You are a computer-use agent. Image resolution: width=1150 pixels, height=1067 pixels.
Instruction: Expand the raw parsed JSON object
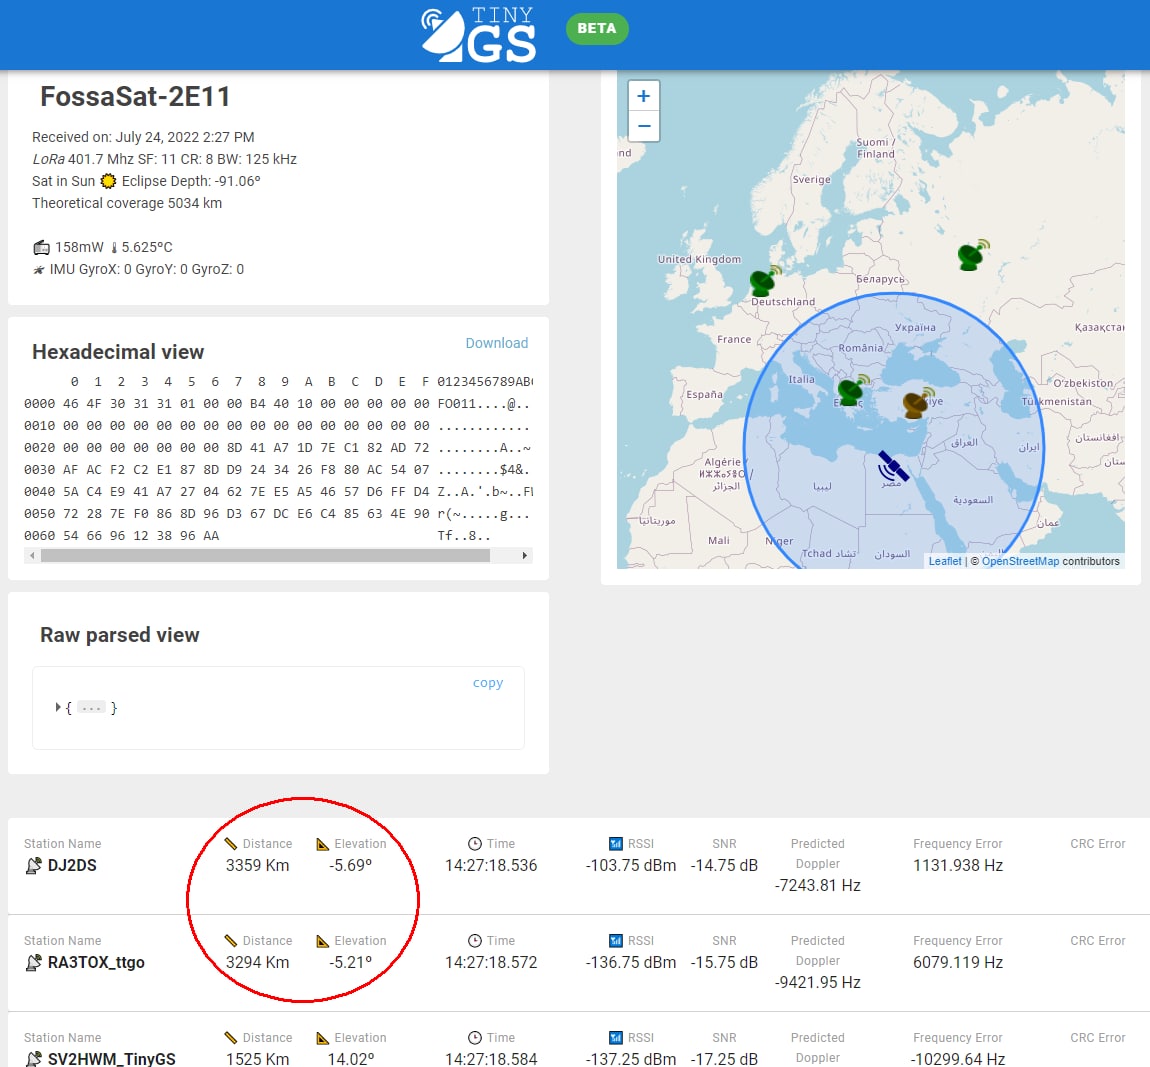pos(58,708)
